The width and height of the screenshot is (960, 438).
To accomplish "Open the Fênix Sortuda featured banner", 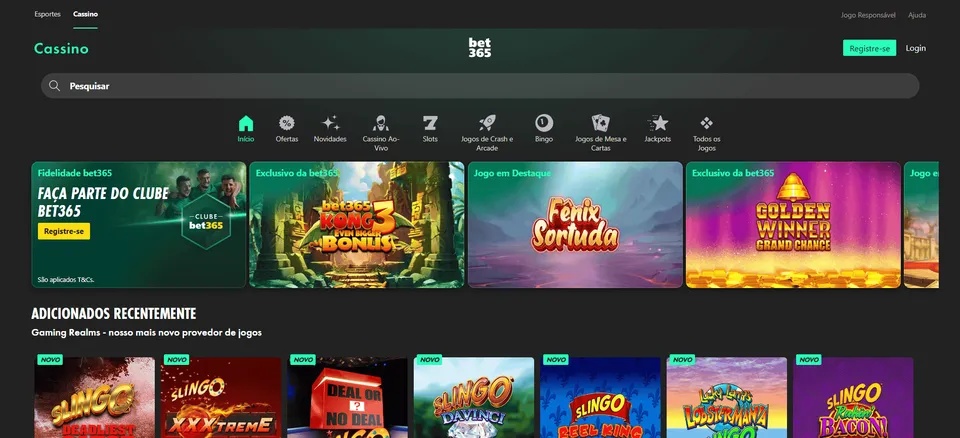I will point(575,225).
